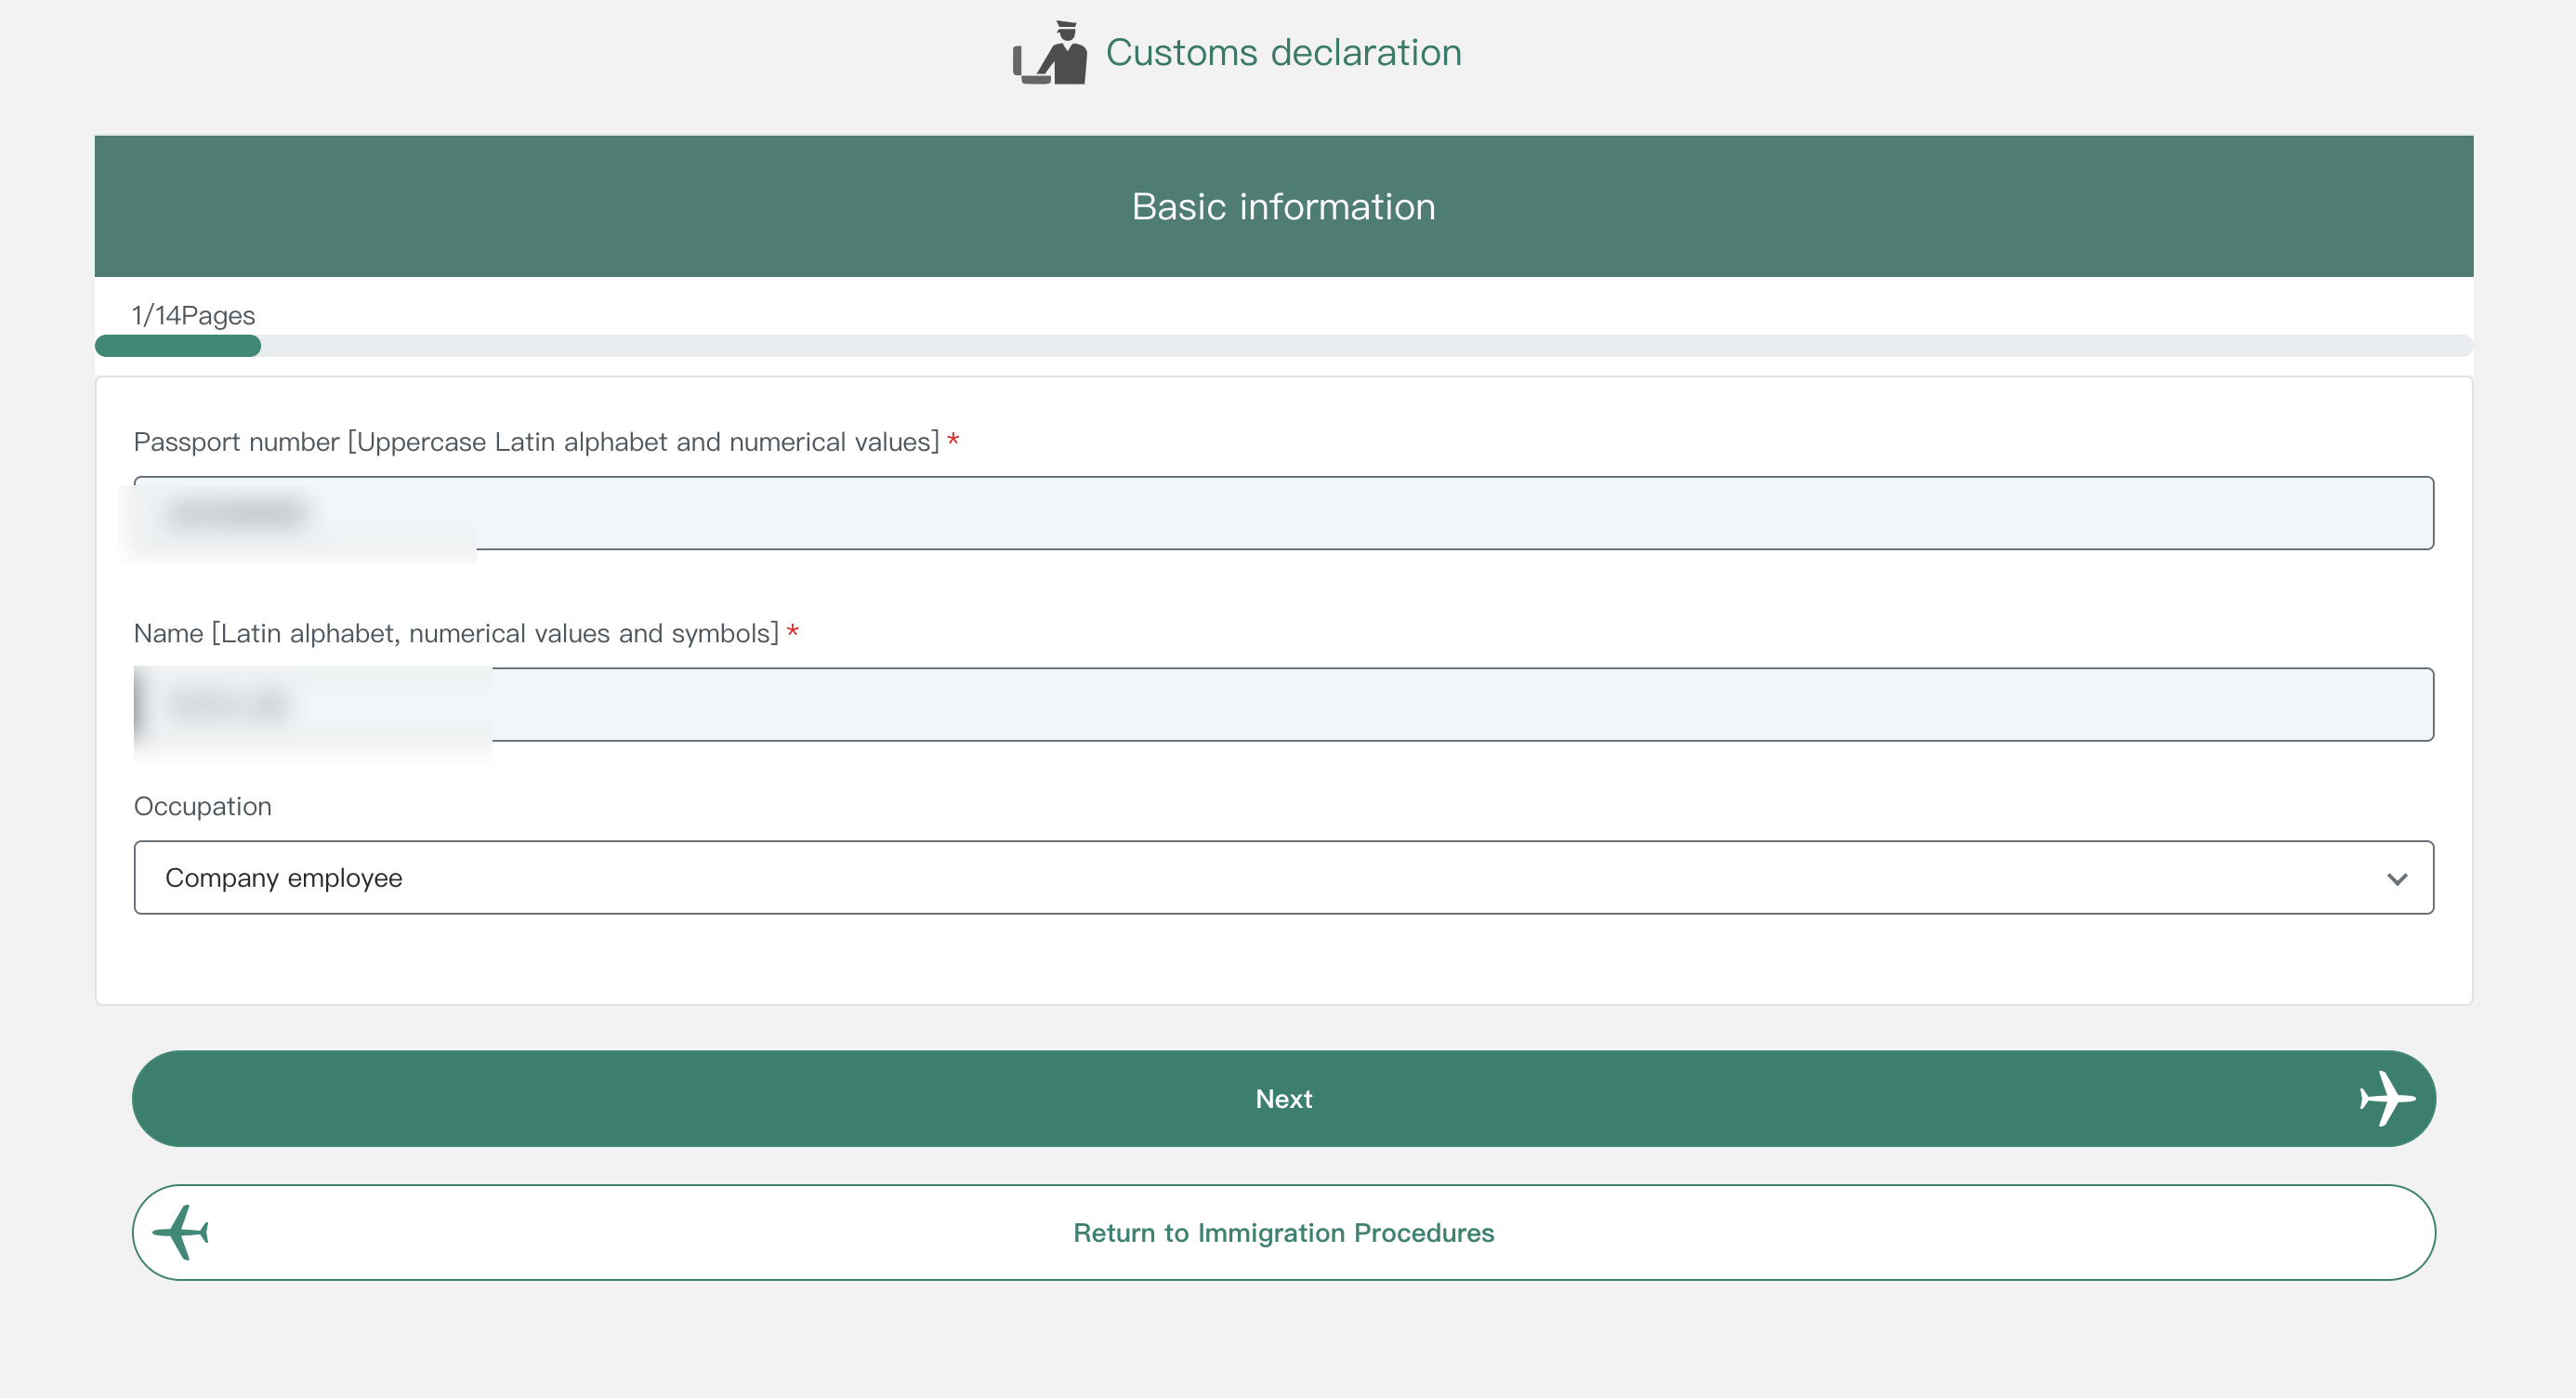Open the Customs declaration title link
This screenshot has width=2576, height=1398.
tap(1283, 52)
